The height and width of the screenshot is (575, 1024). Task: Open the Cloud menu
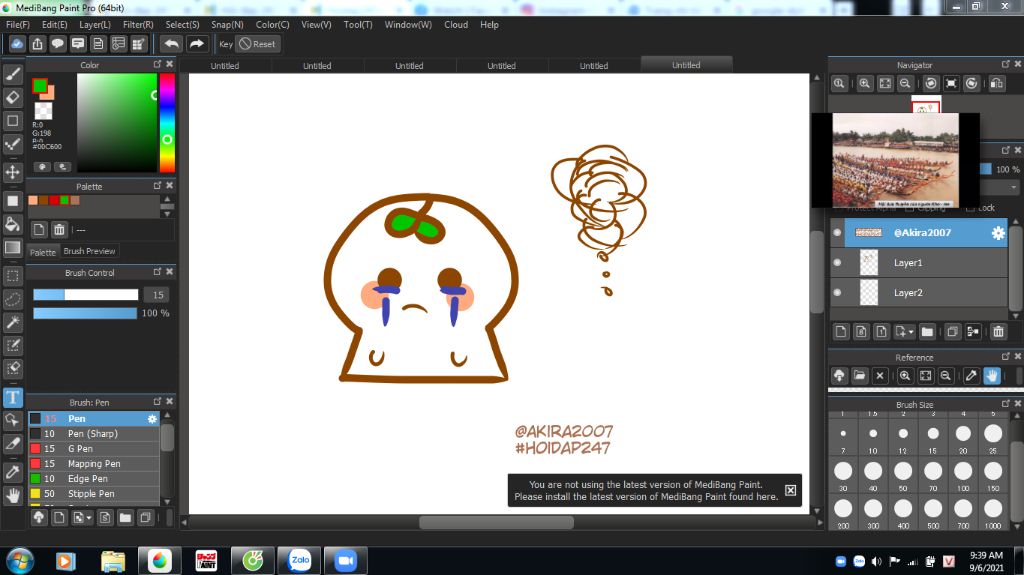pos(456,25)
